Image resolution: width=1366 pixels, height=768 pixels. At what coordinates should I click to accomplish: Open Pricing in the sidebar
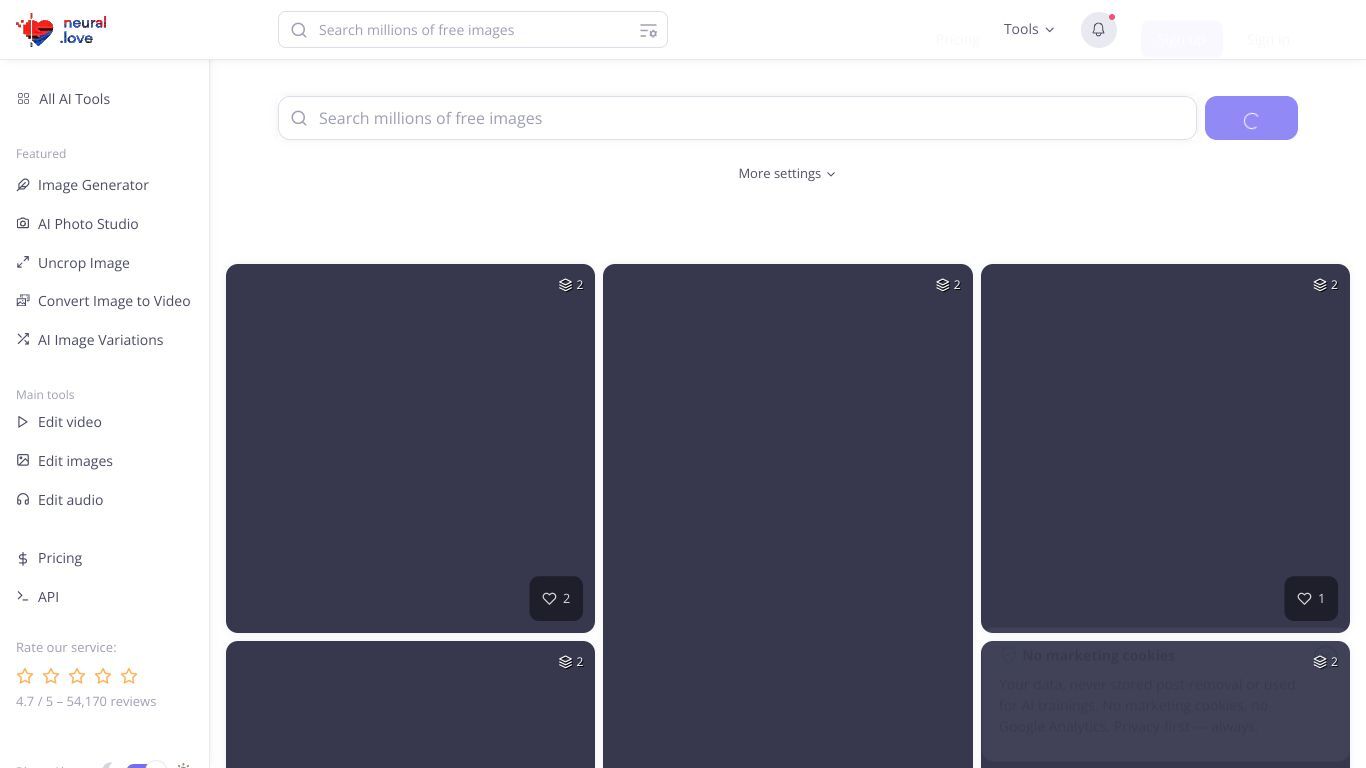[x=49, y=558]
